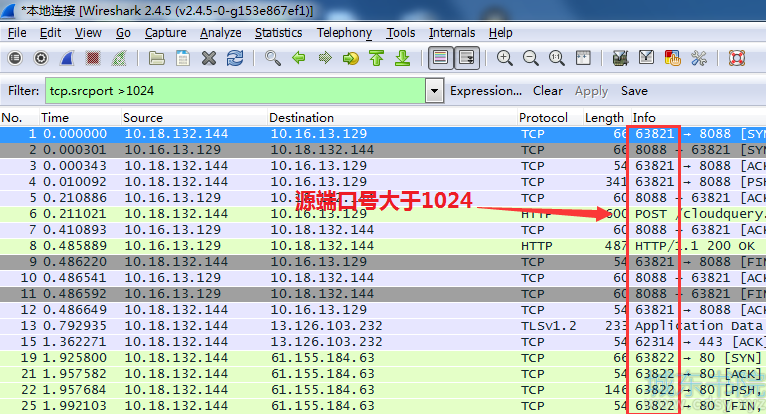Select packet at time 0.000301
Screen dimensions: 766x414
click(x=383, y=150)
